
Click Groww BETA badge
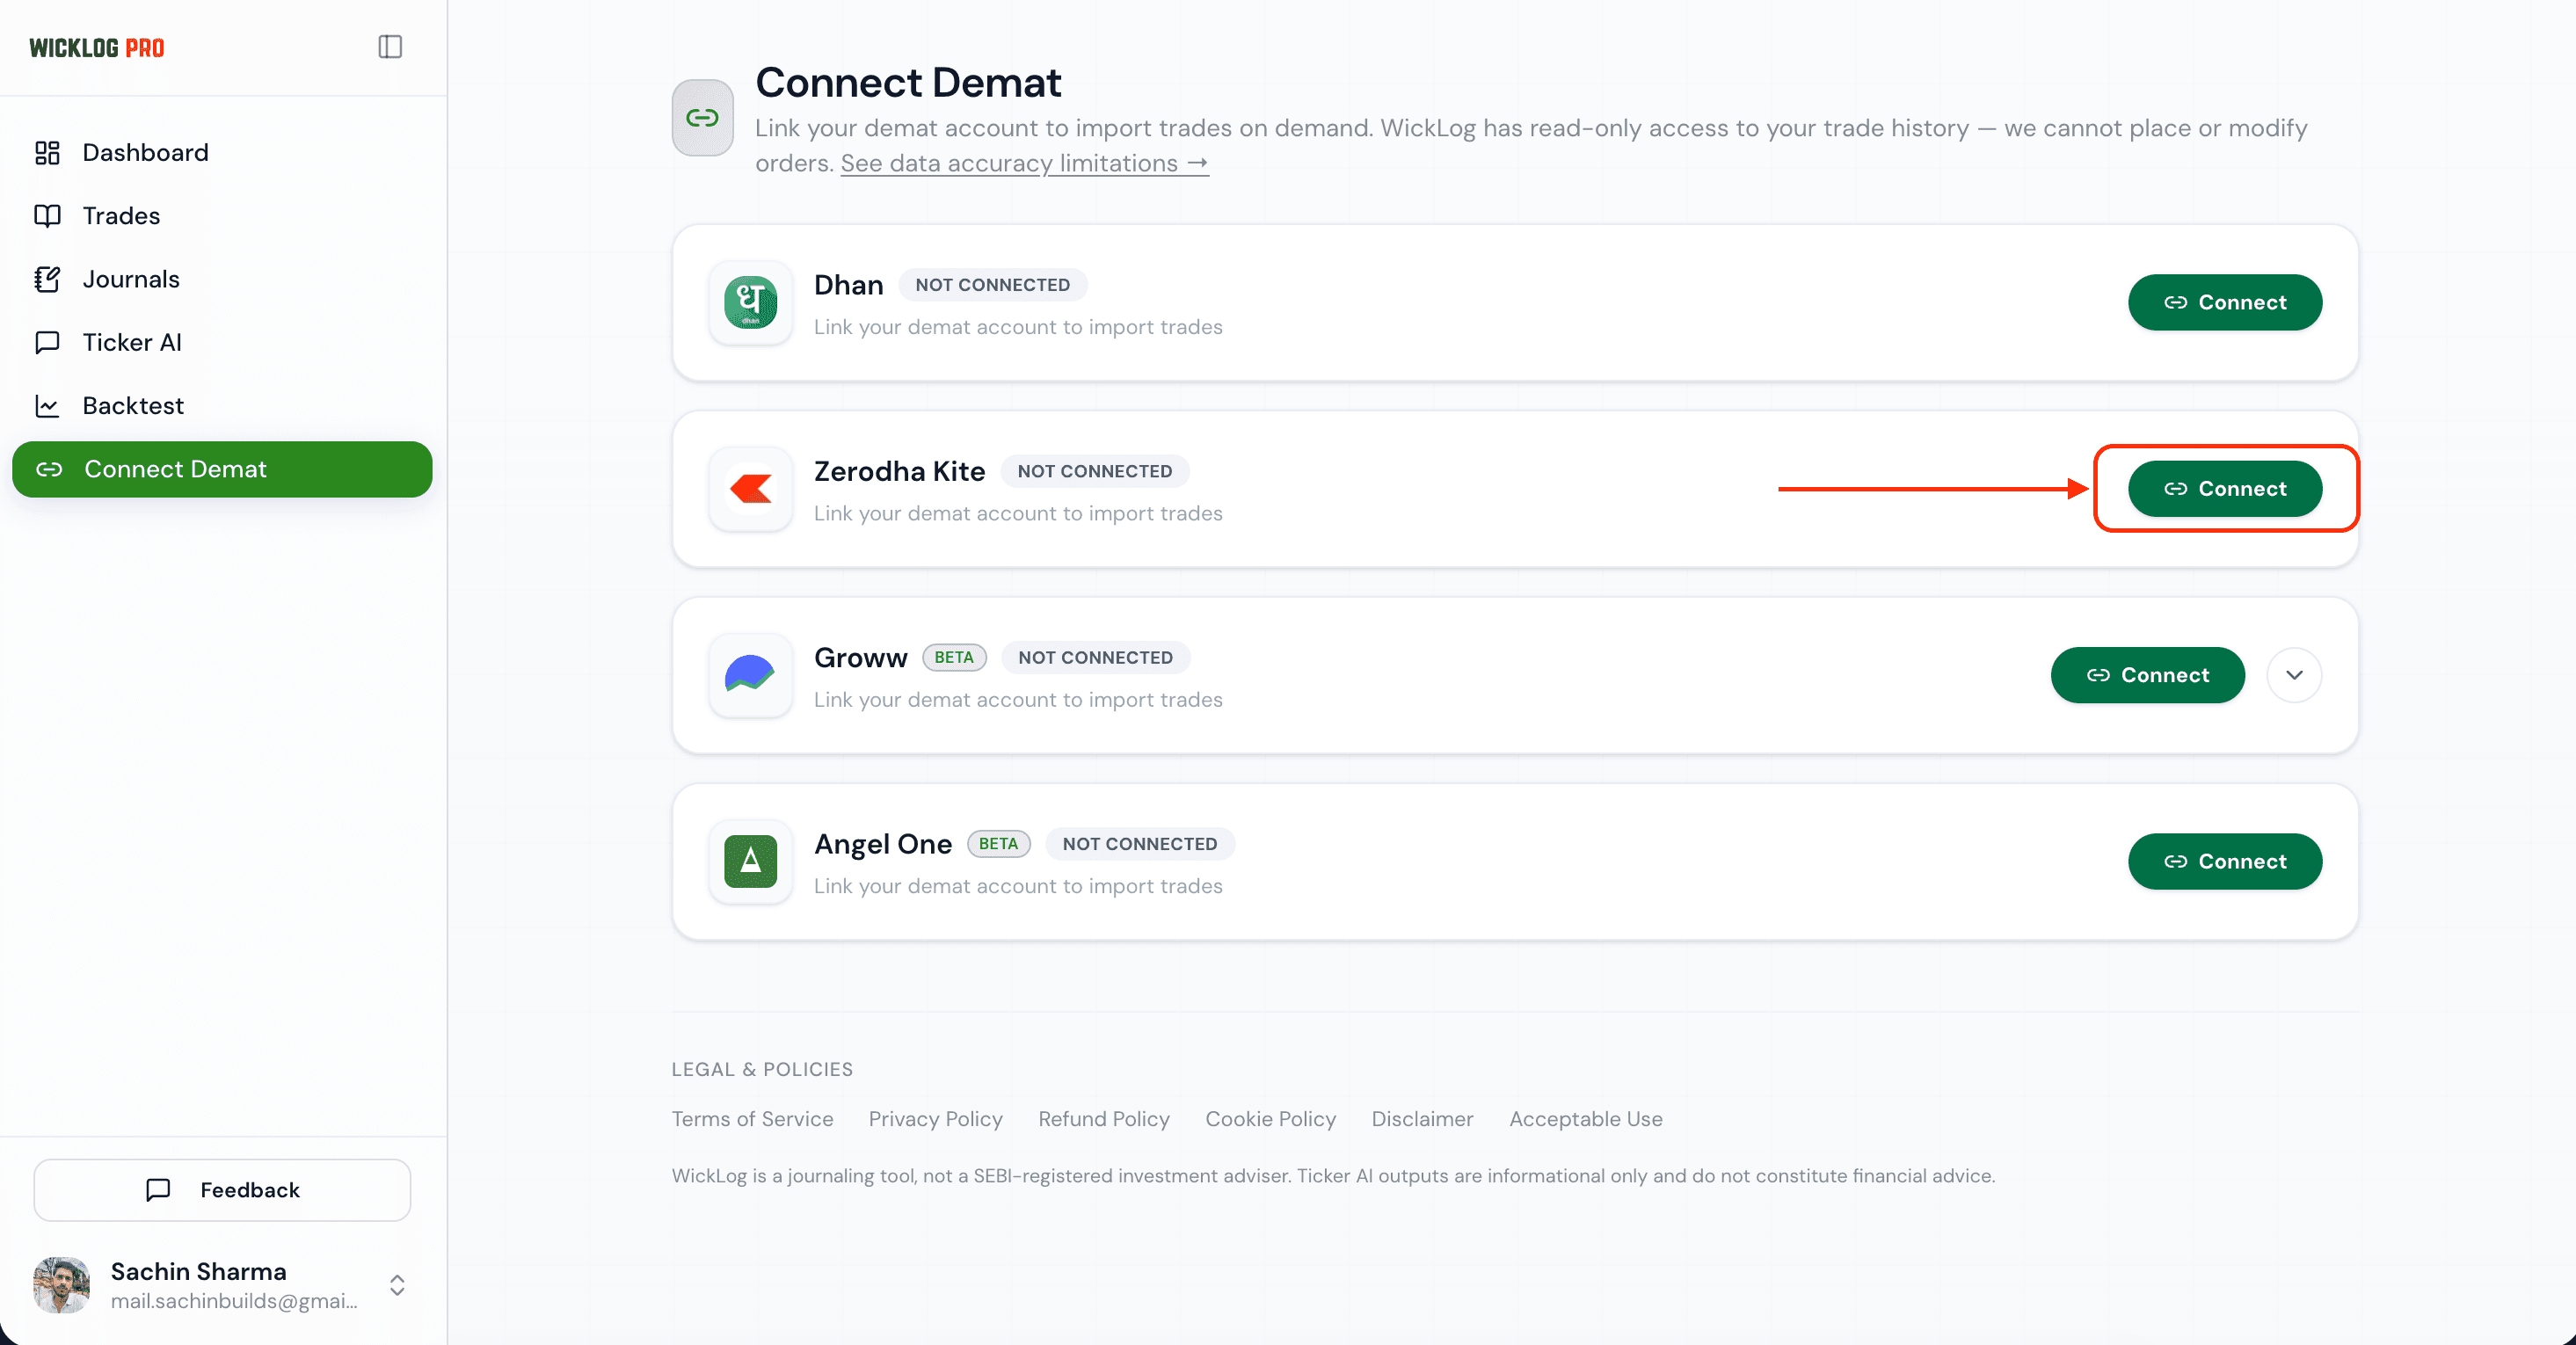953,657
